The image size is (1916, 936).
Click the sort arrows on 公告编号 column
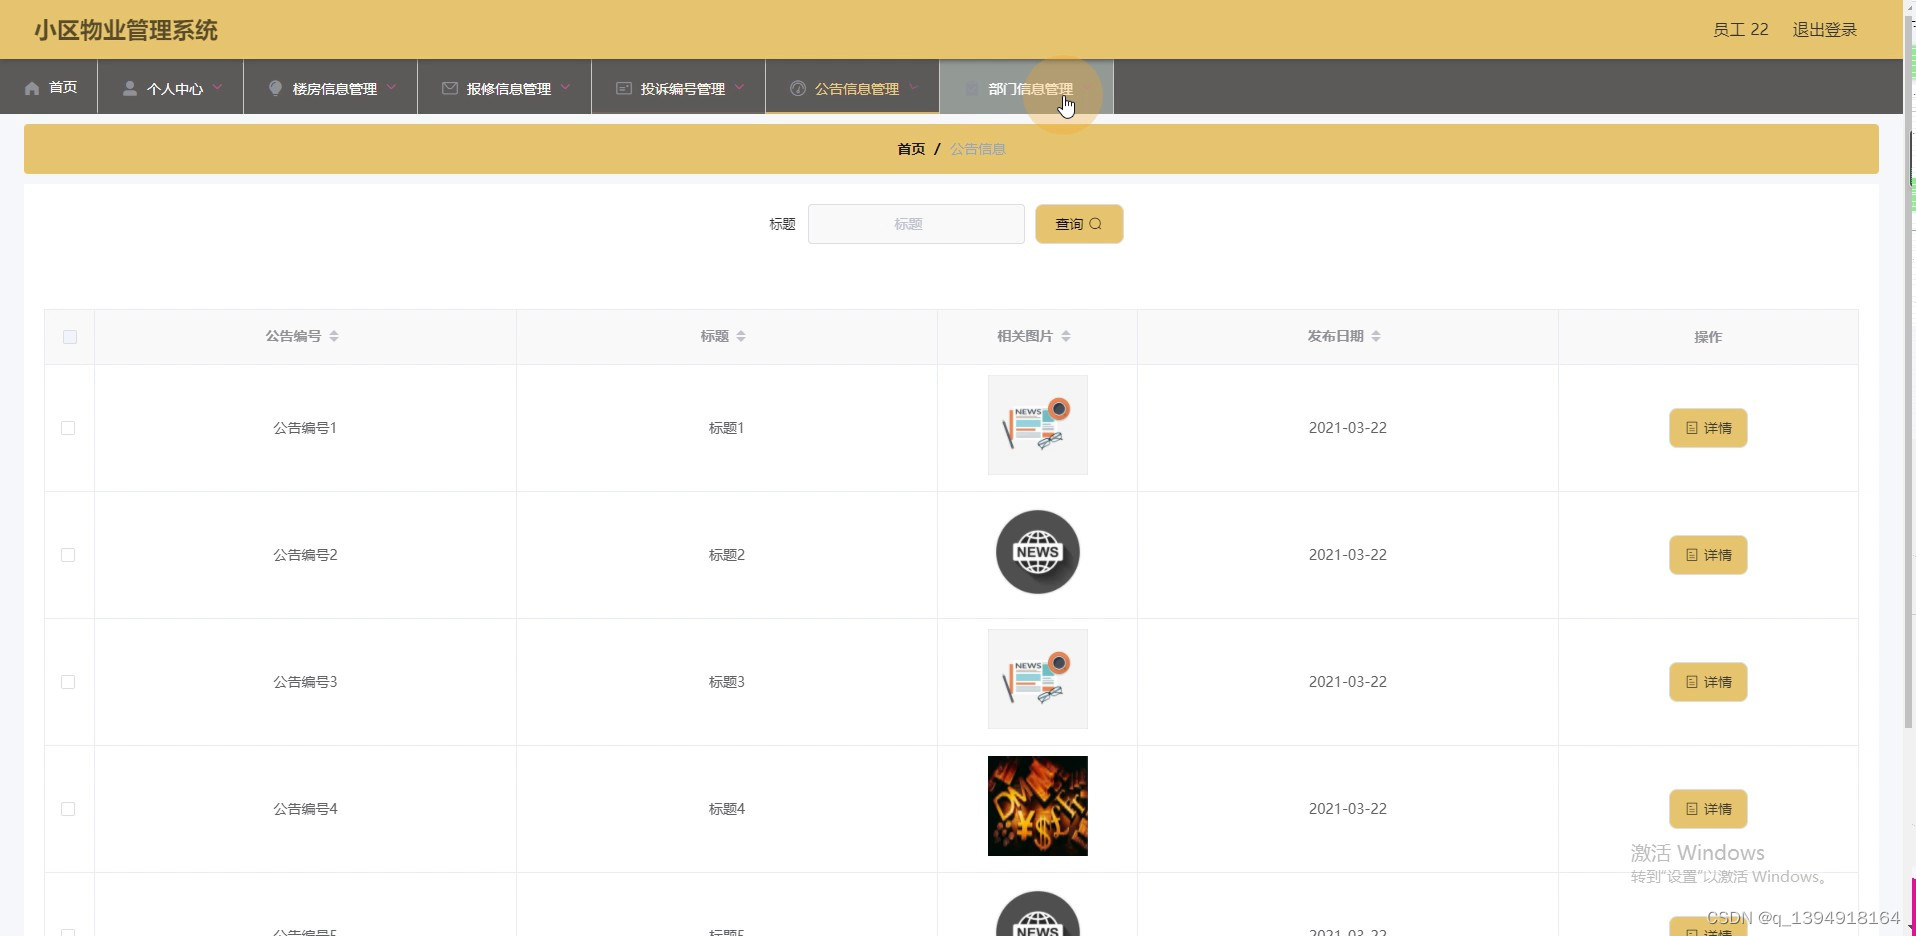pos(334,336)
